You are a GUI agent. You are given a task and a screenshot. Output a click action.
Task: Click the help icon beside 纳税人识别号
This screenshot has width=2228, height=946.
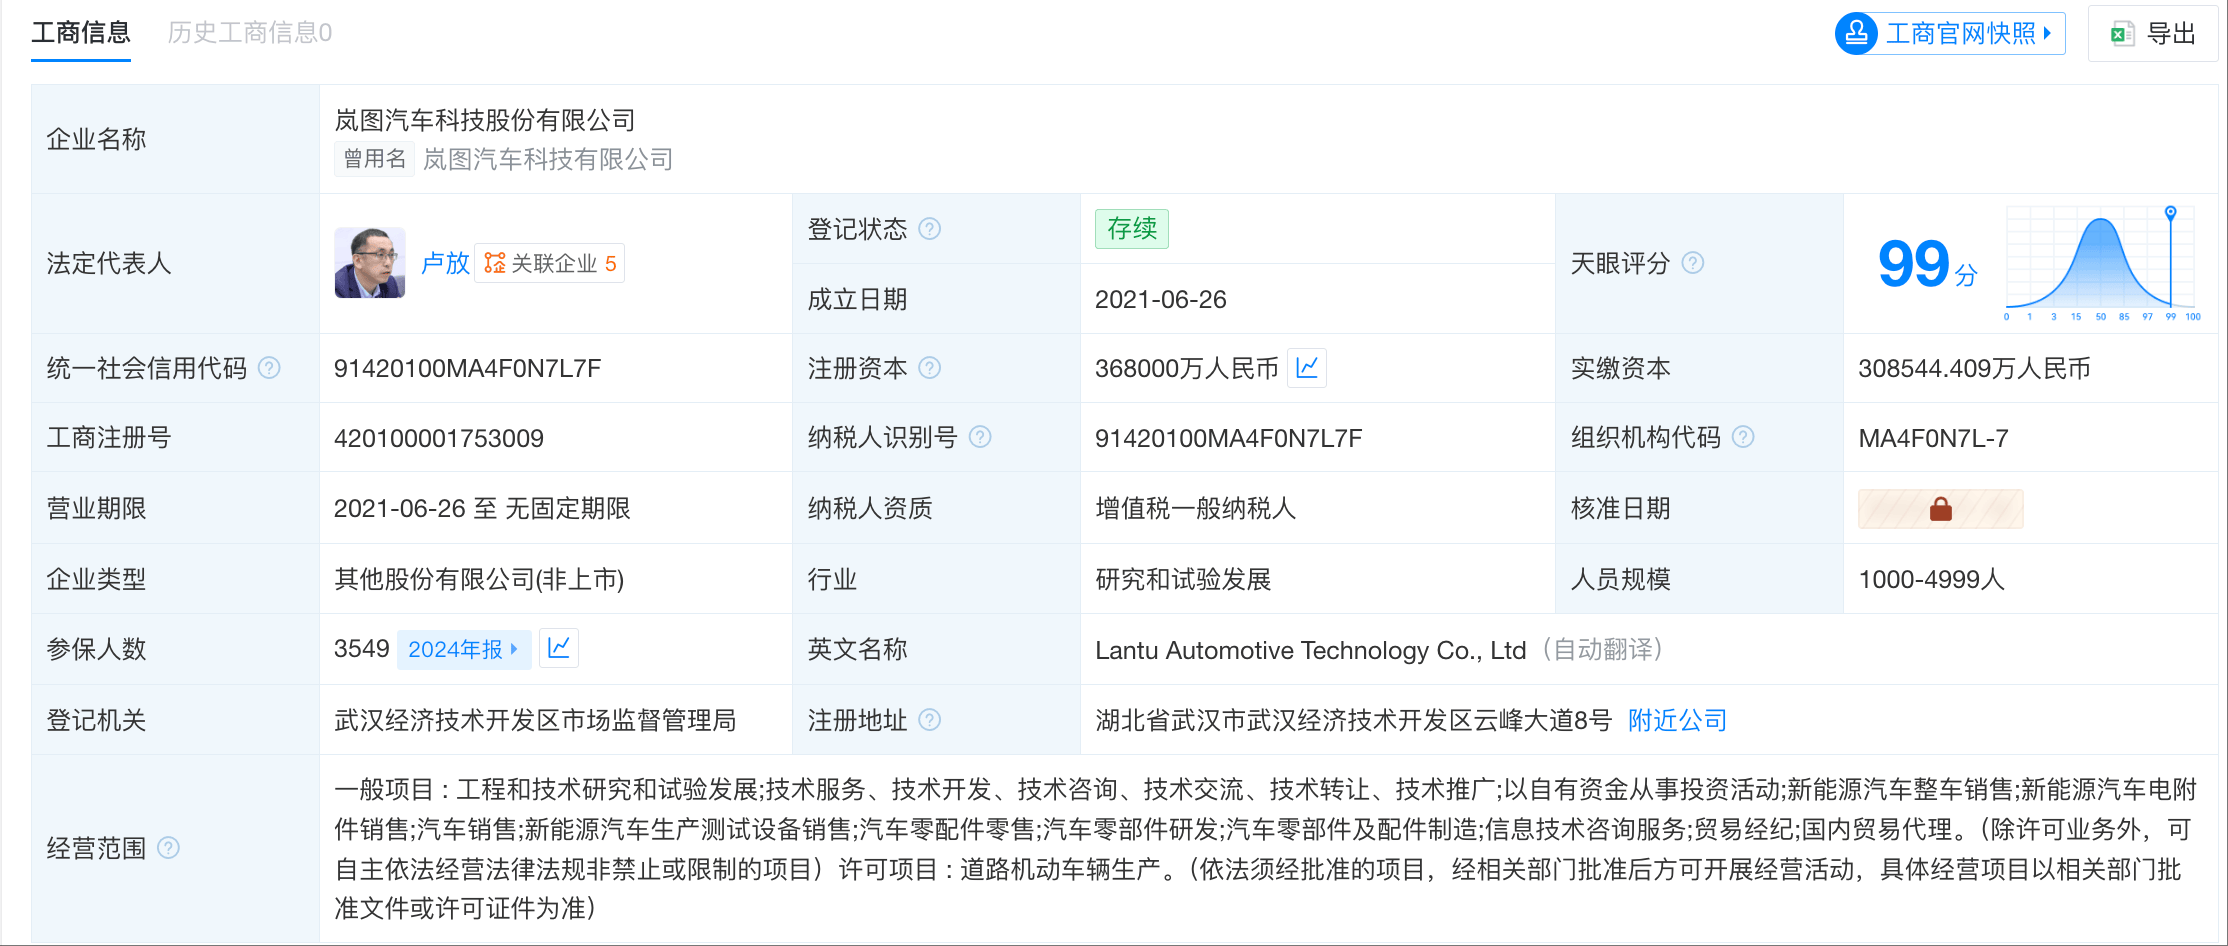pos(980,437)
